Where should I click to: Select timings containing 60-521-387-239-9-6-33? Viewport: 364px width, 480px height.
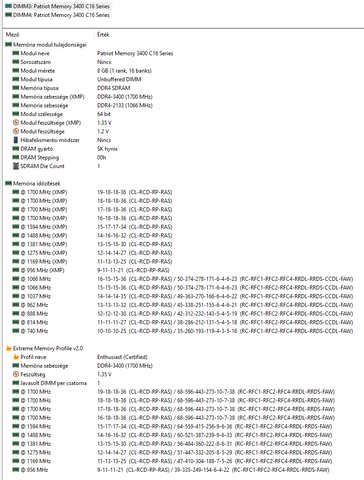(215, 435)
